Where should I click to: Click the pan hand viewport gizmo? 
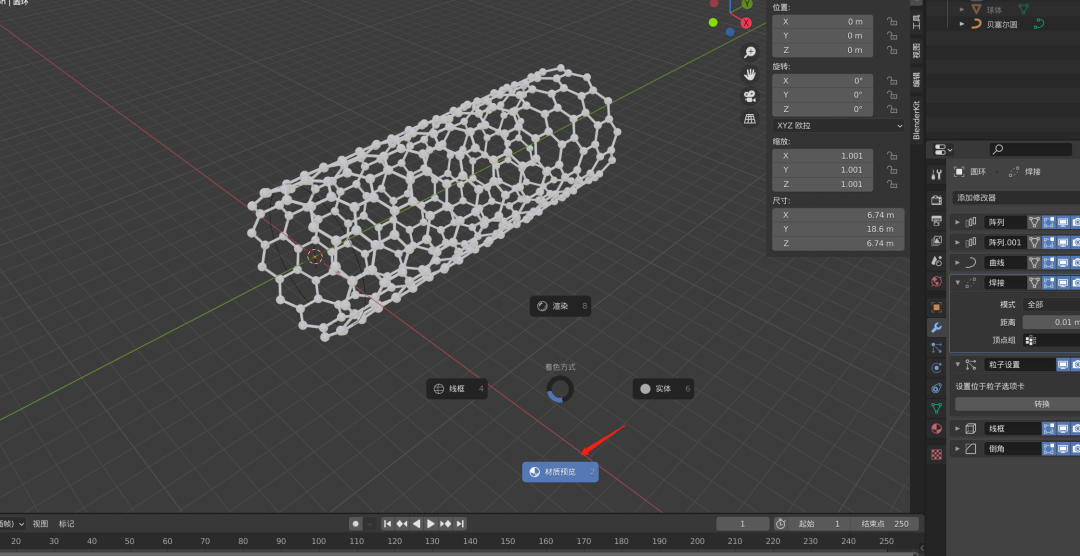pyautogui.click(x=749, y=74)
